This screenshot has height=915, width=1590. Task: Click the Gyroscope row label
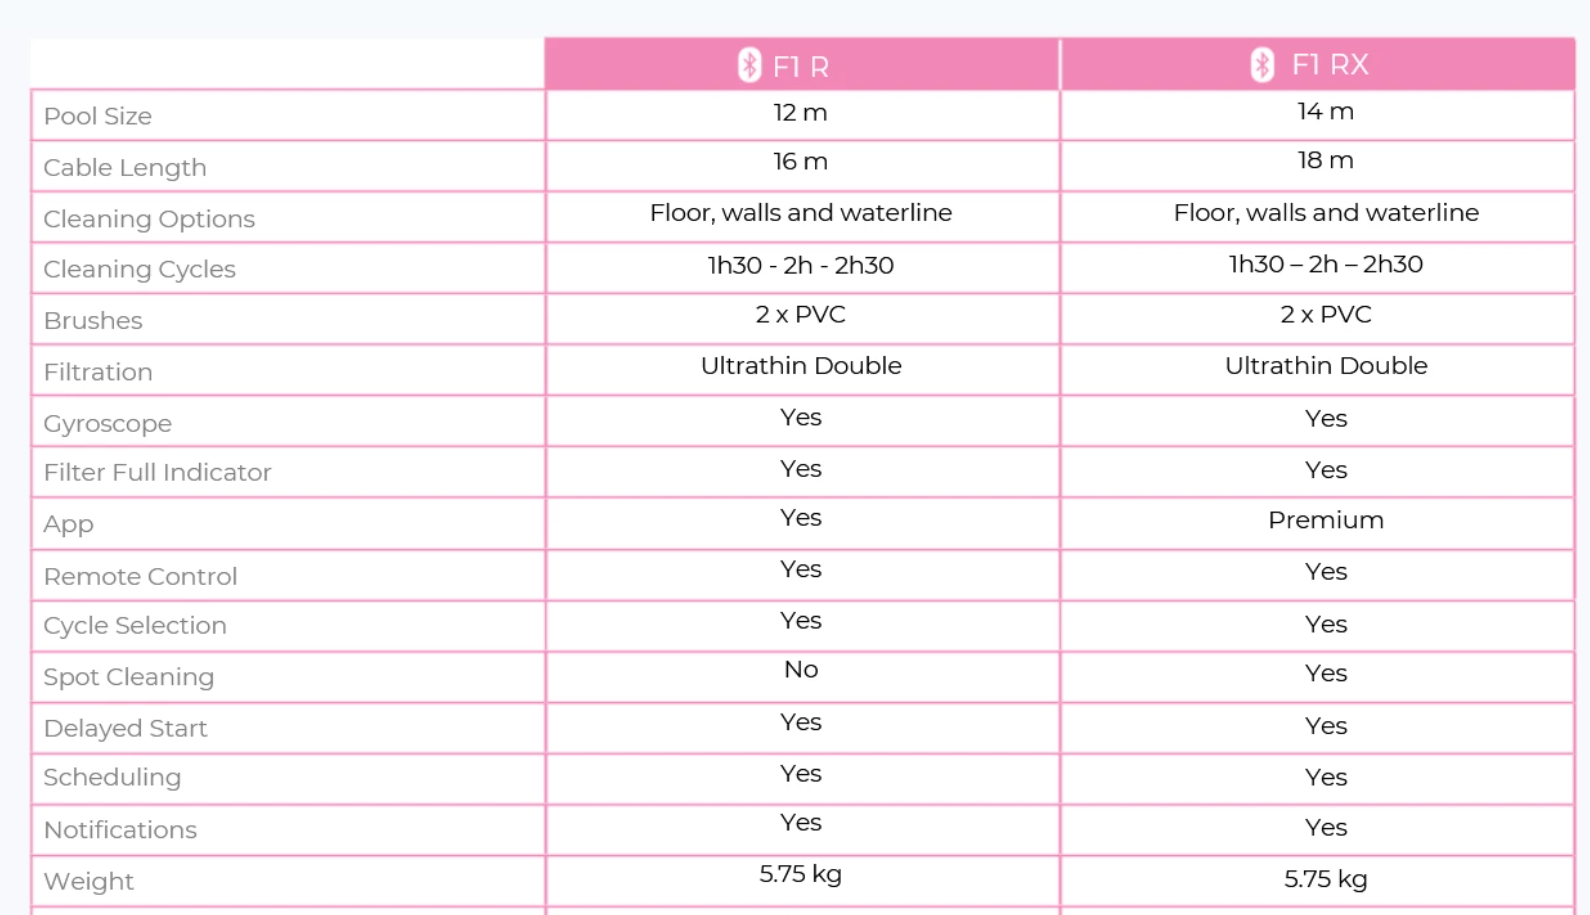107,423
